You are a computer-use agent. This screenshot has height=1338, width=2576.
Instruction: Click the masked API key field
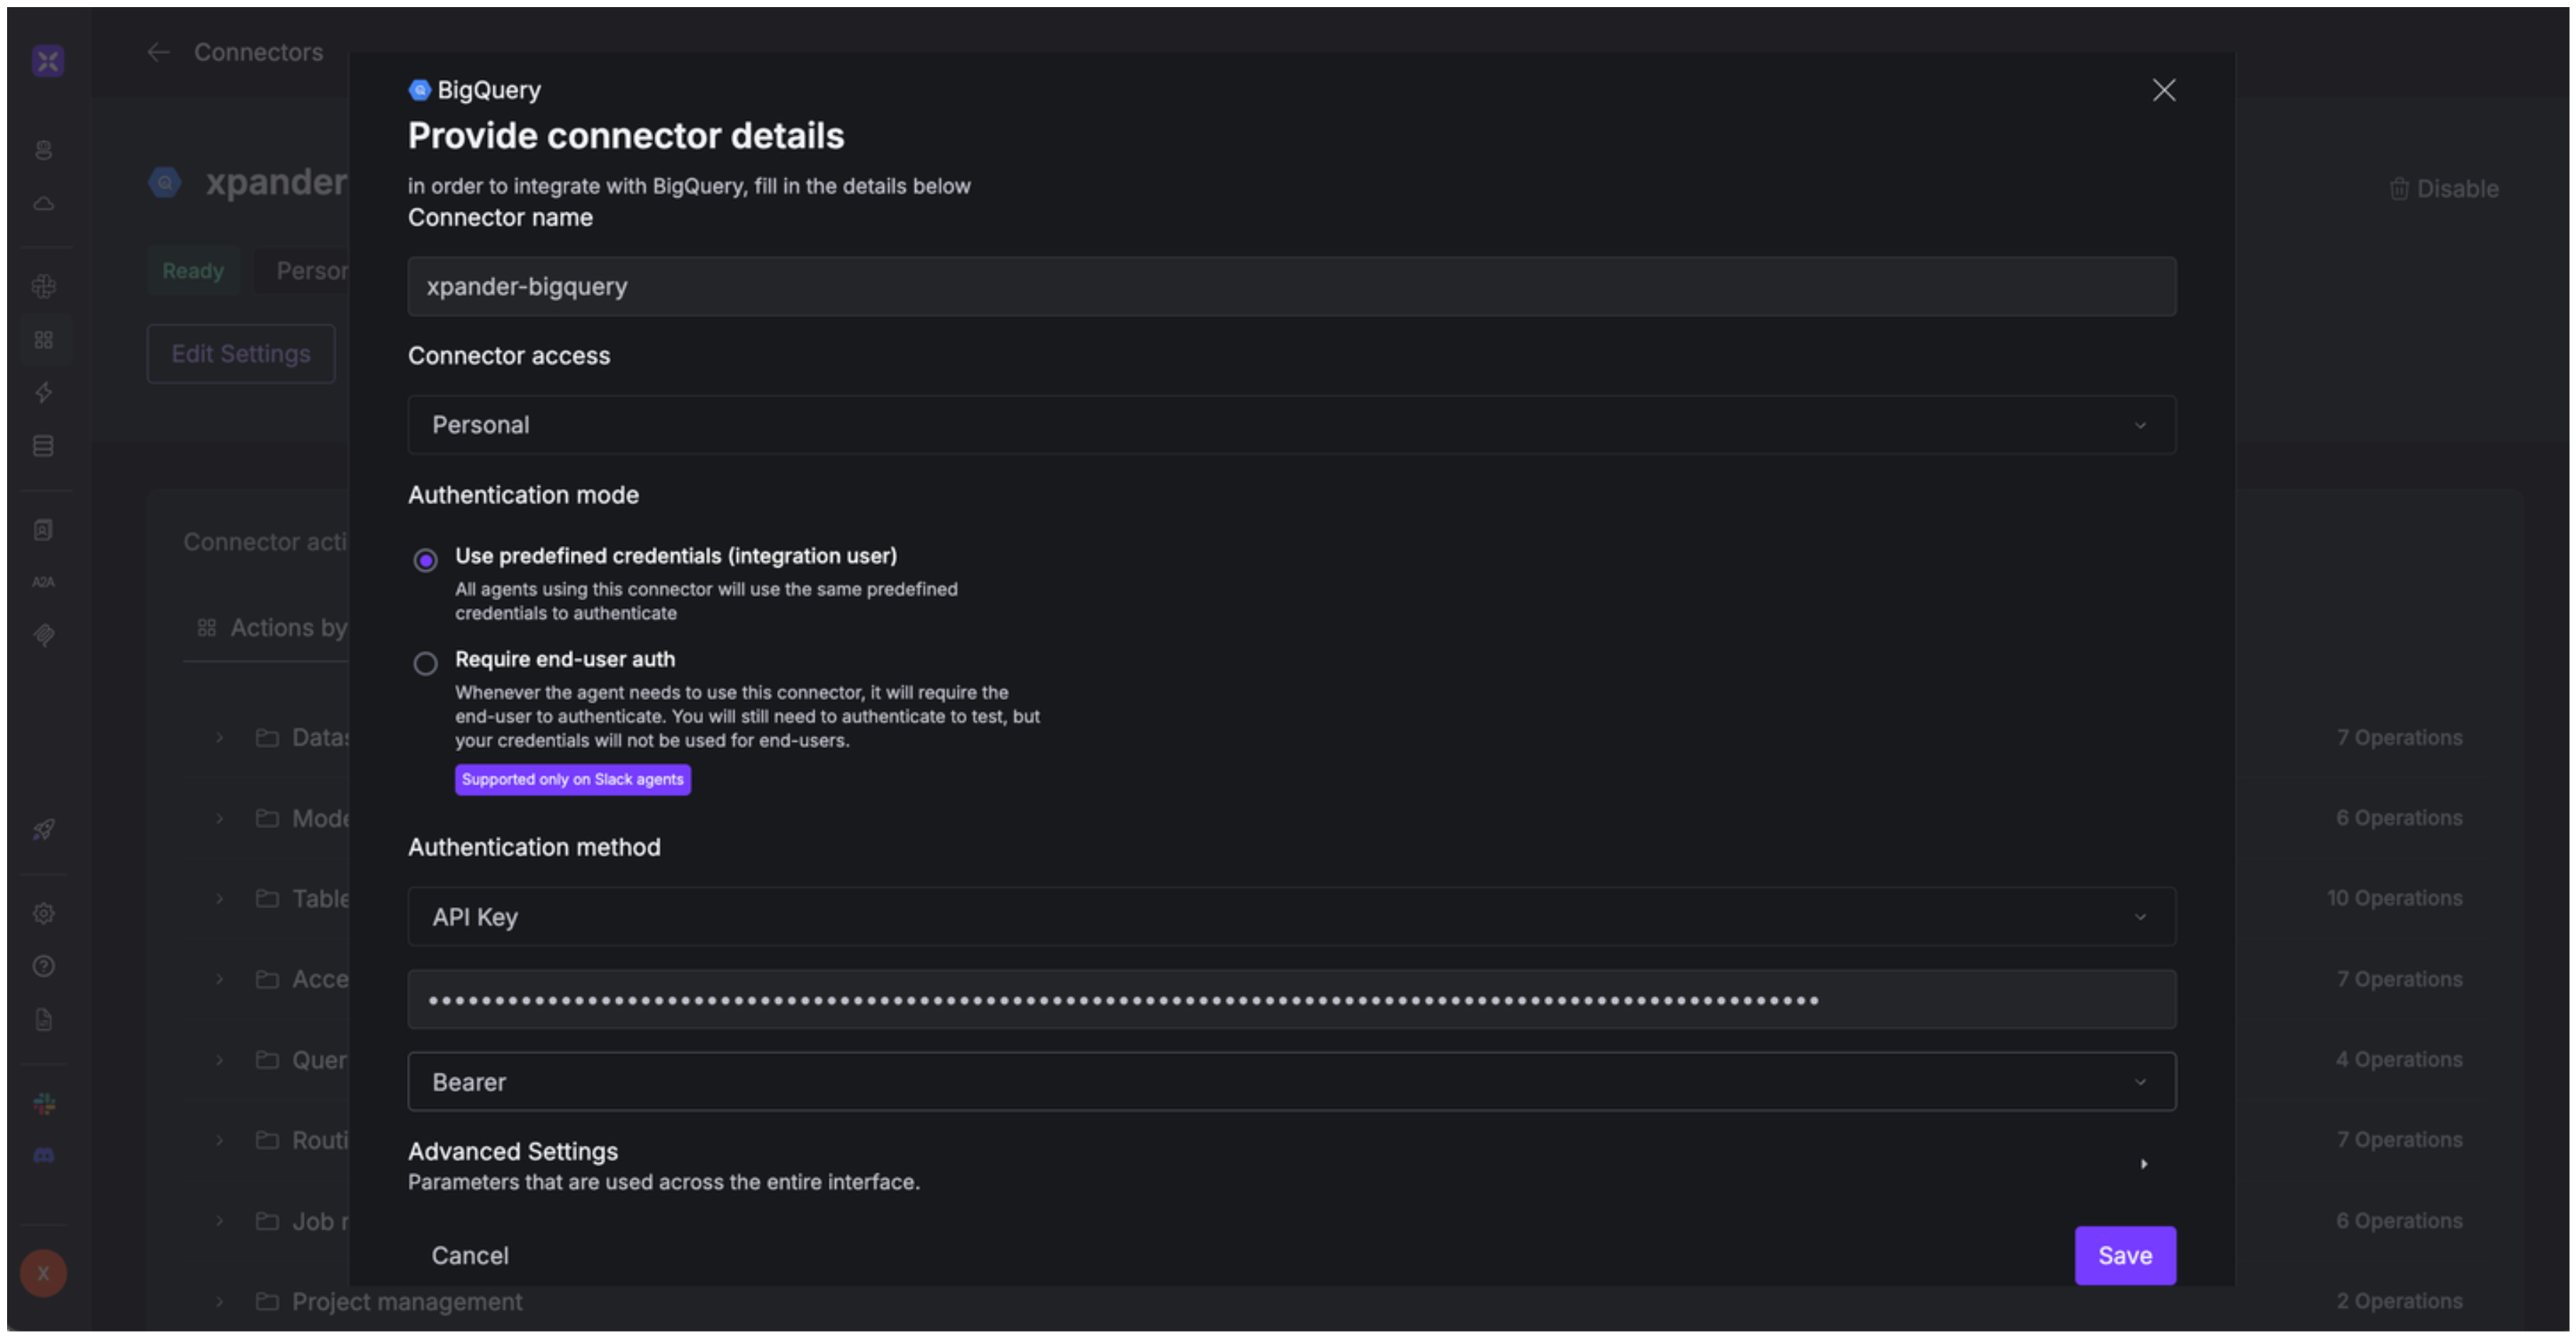point(1291,1000)
